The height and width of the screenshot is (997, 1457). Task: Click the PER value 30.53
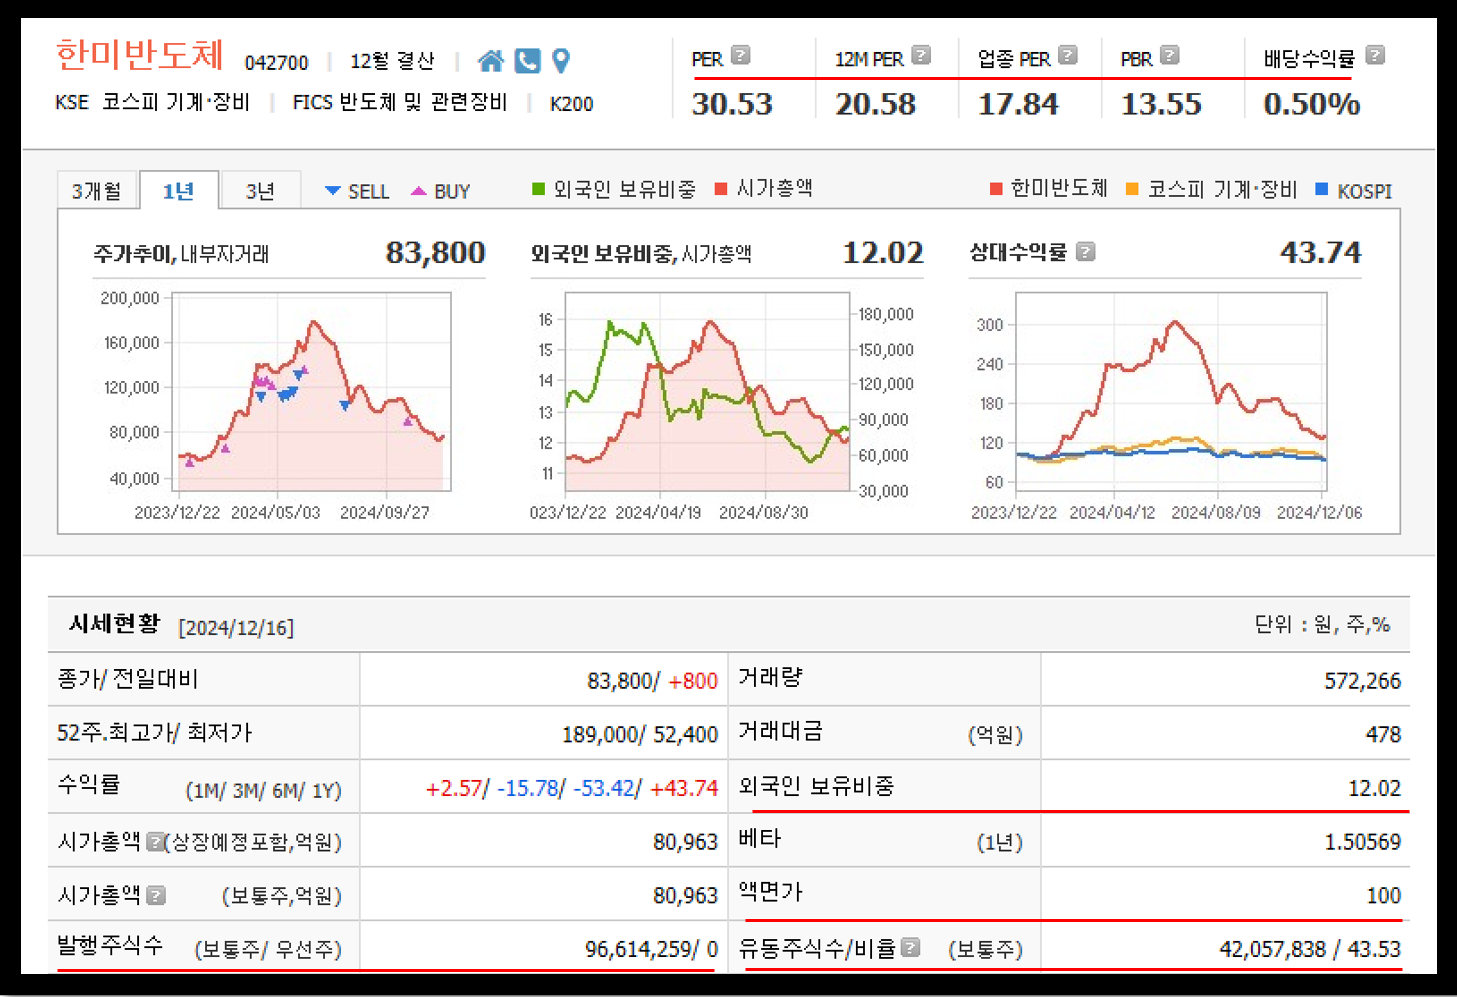pos(732,104)
